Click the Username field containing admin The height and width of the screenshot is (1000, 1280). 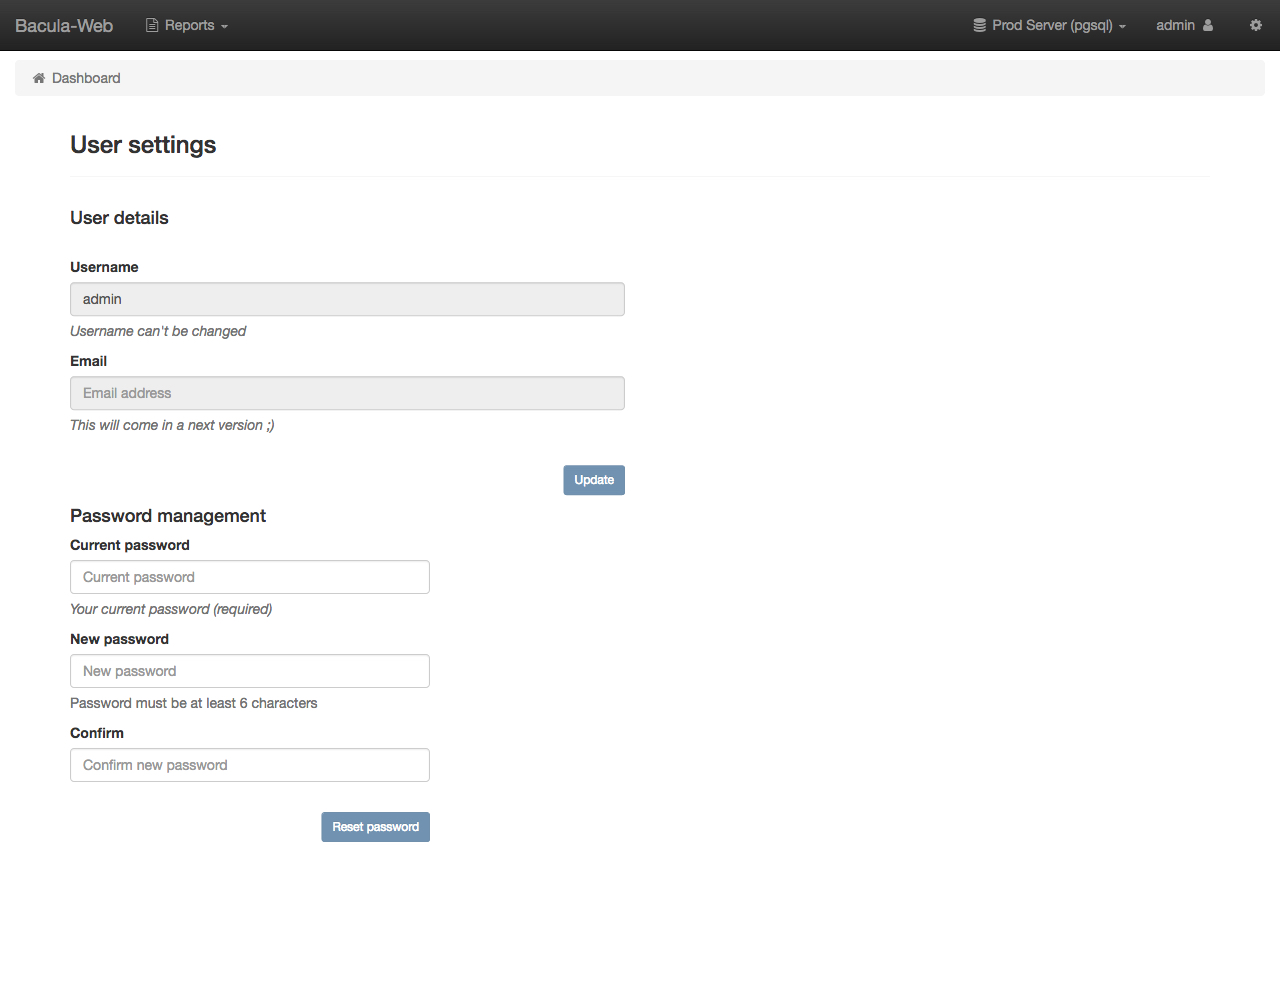point(347,299)
